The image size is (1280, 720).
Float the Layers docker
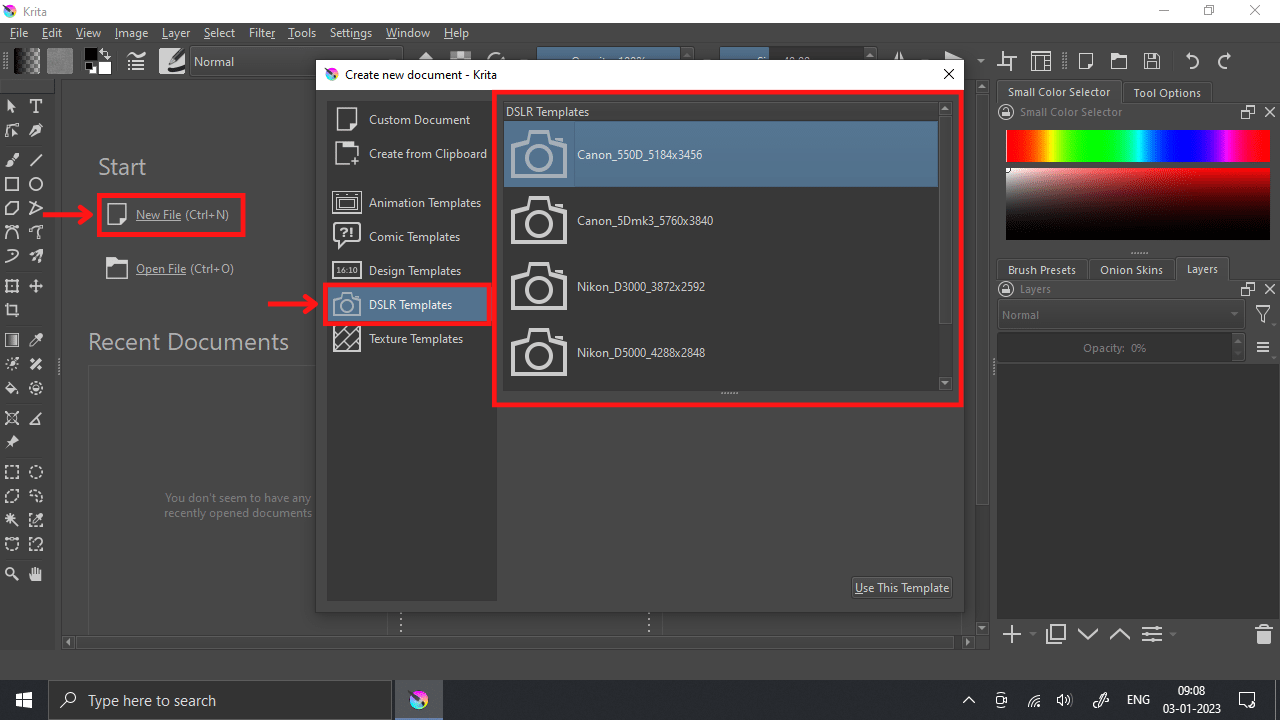(x=1248, y=289)
